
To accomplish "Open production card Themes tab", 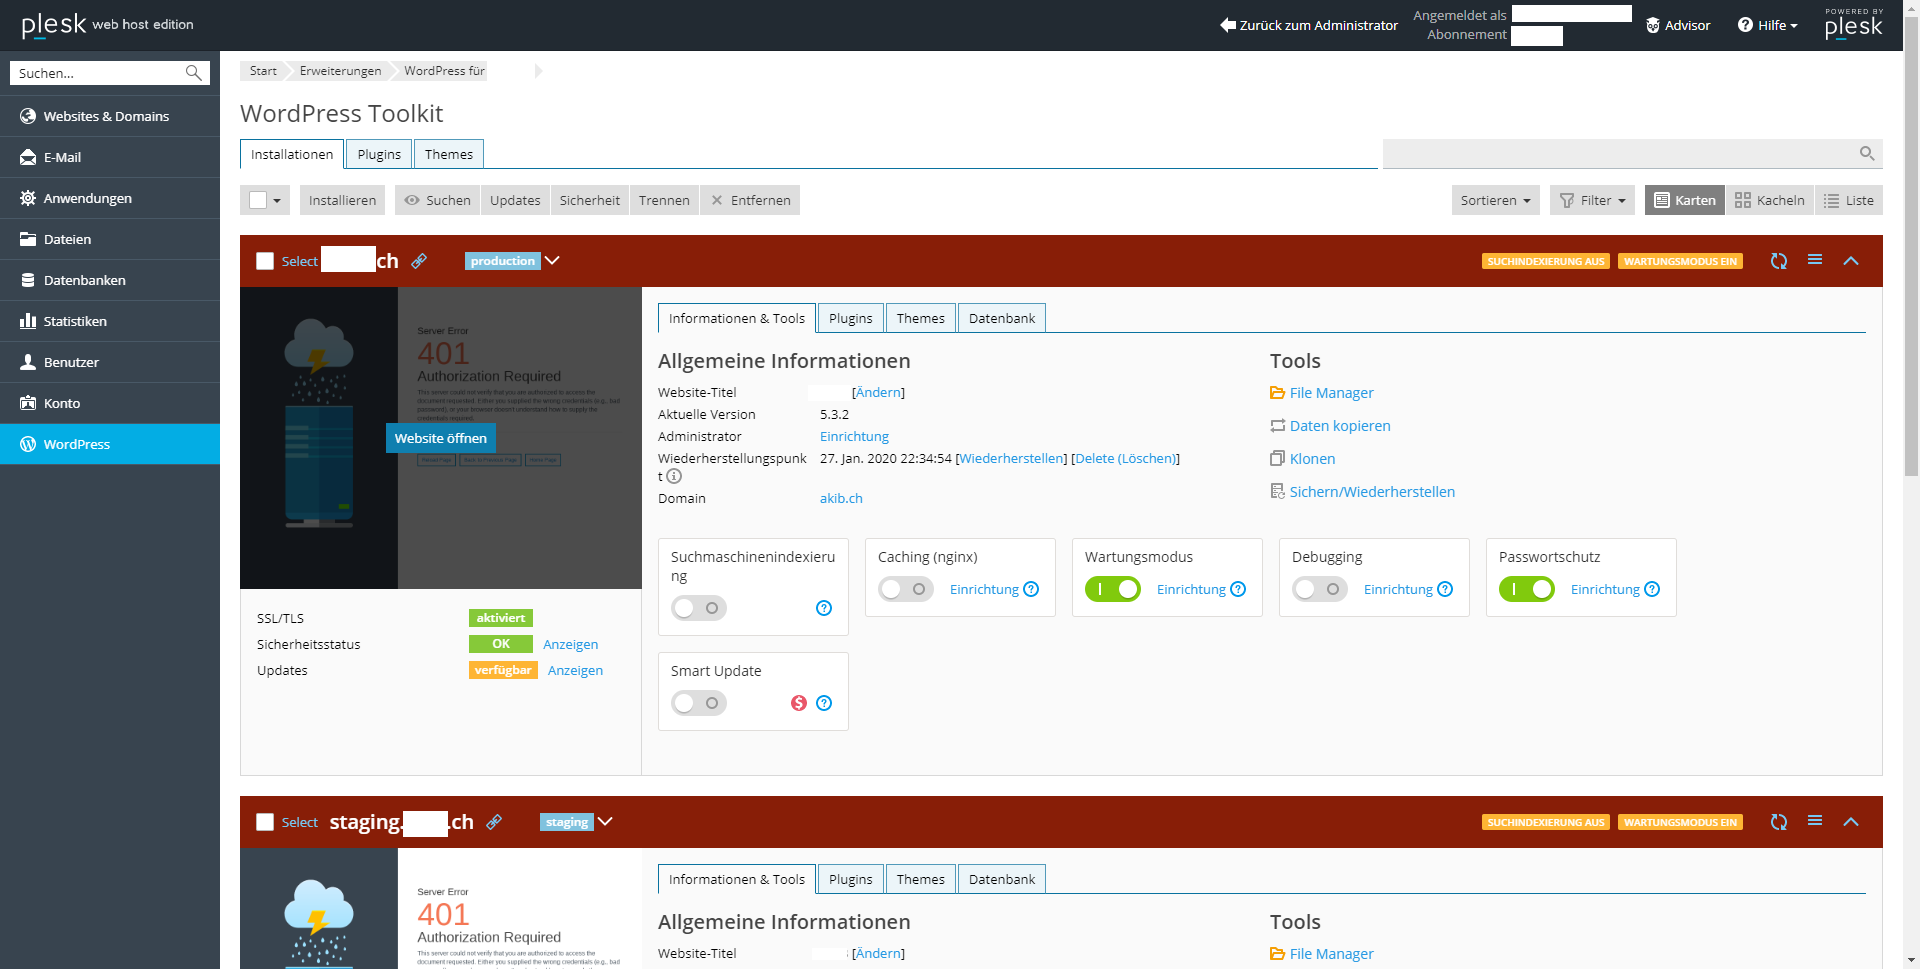I will point(921,318).
